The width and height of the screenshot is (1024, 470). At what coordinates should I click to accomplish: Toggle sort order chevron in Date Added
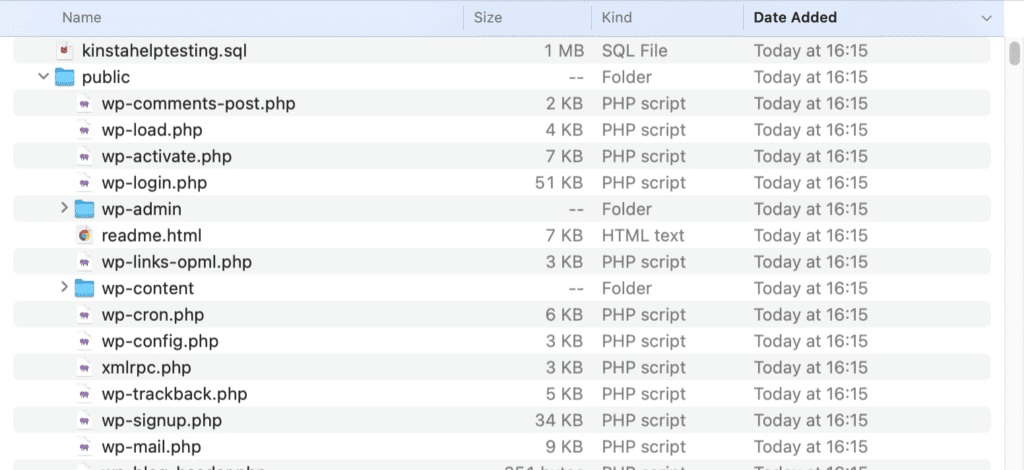[986, 18]
